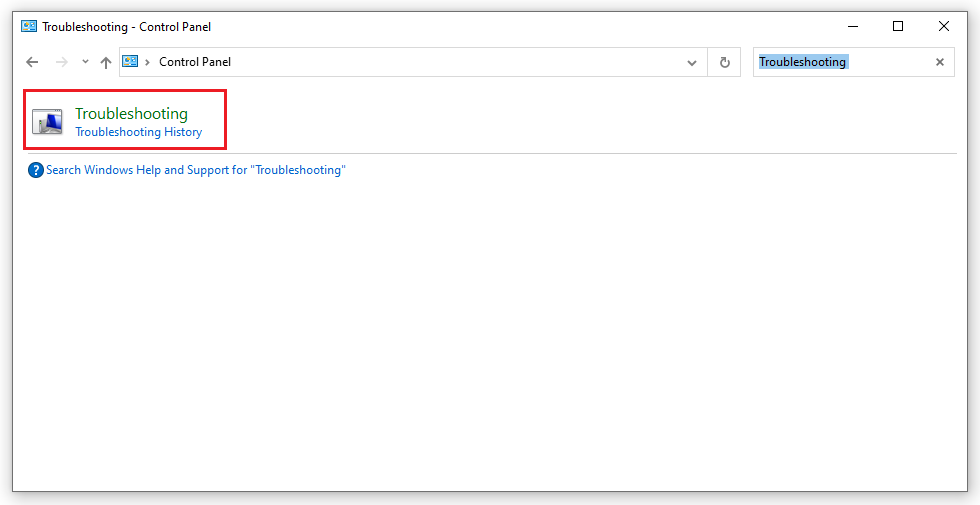Open the address bar history dropdown
Image resolution: width=980 pixels, height=505 pixels.
click(x=692, y=62)
